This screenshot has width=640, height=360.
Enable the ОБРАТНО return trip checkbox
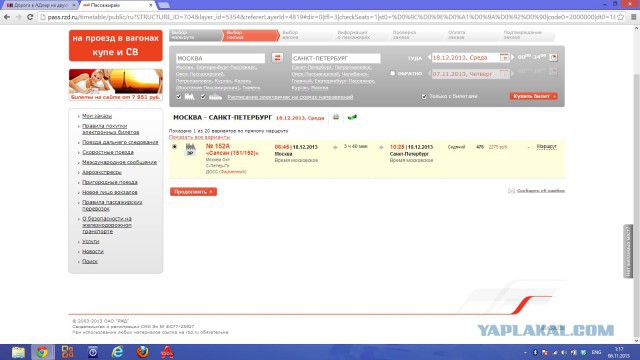click(x=393, y=73)
